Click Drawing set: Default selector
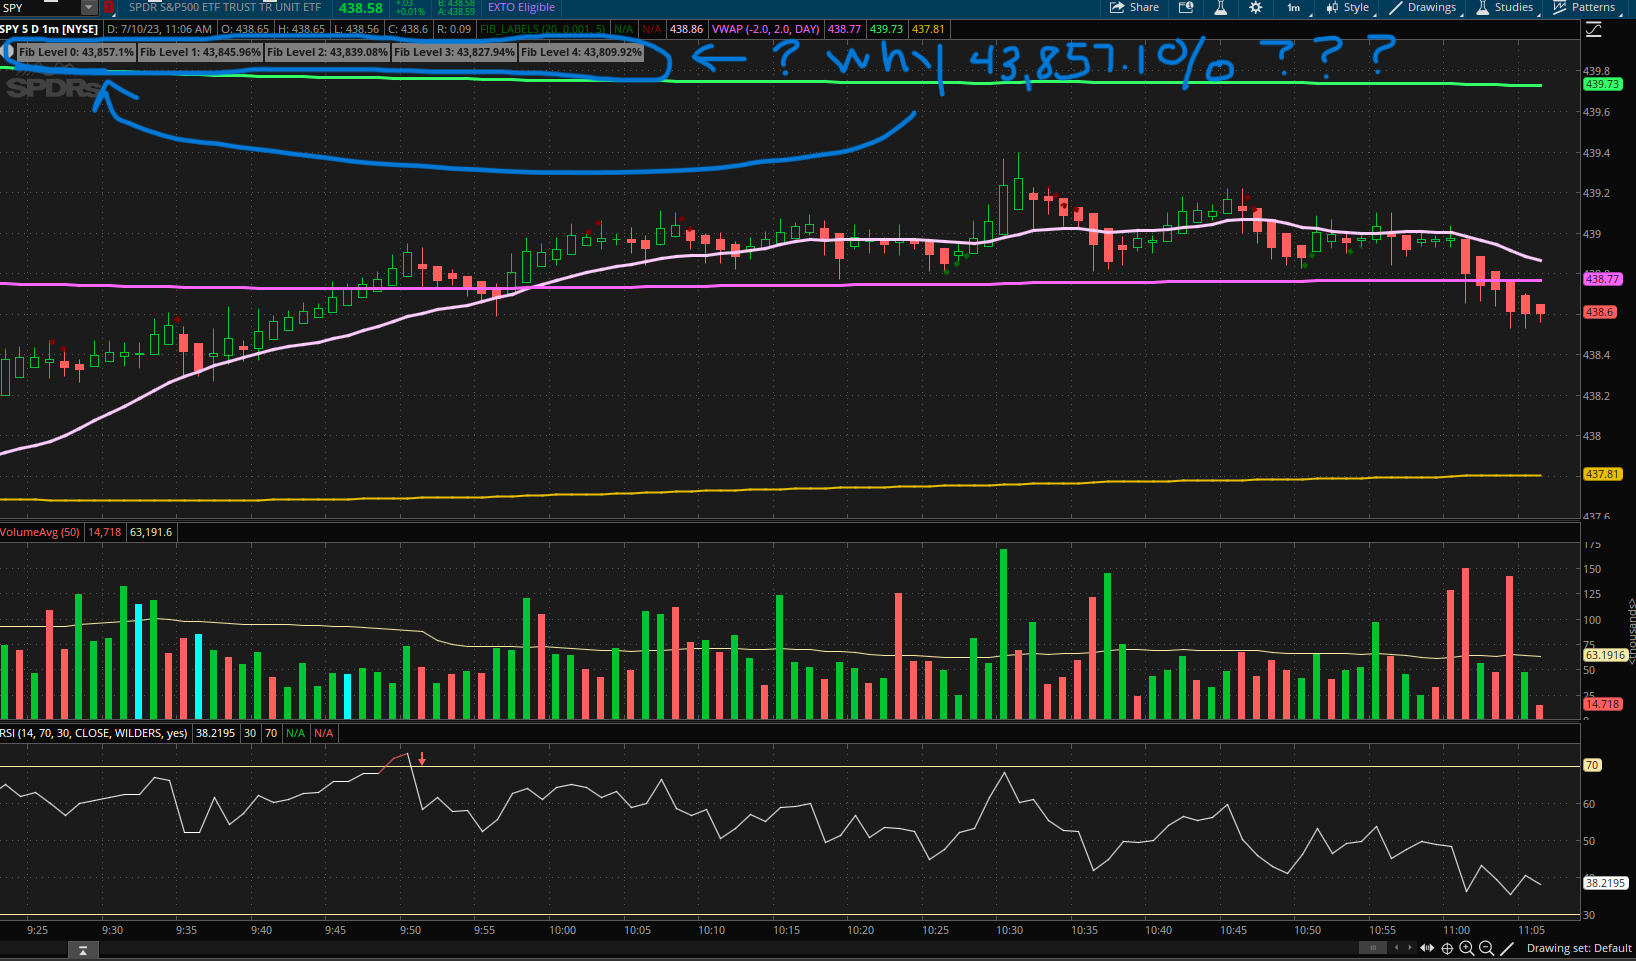 coord(1578,948)
